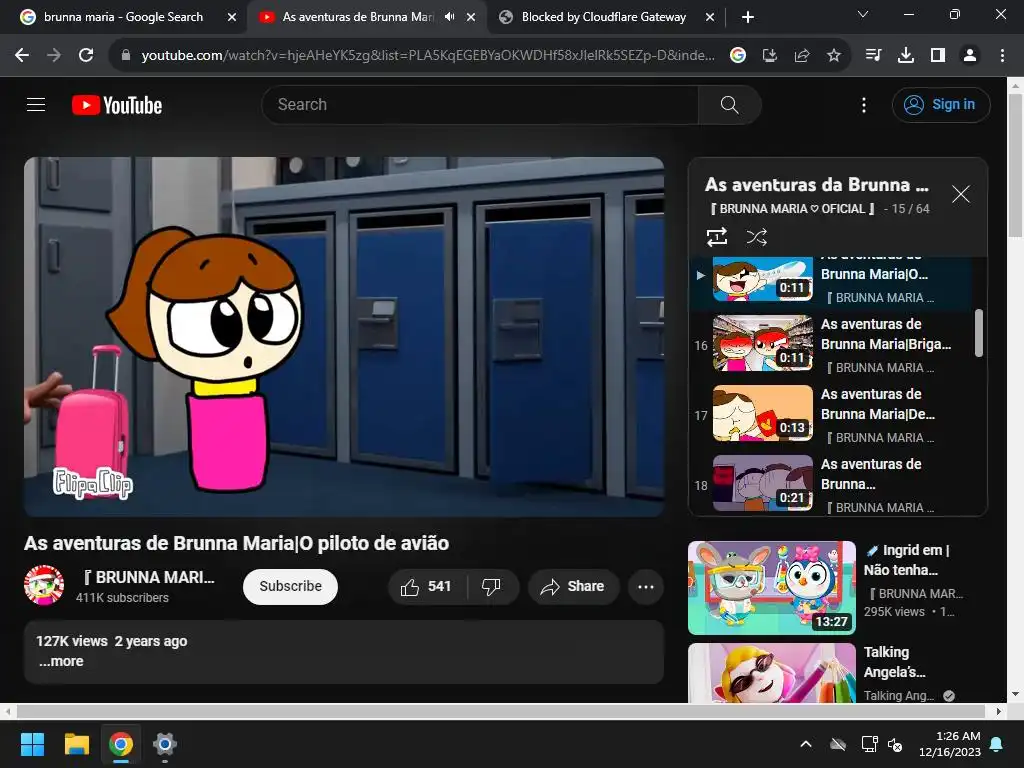Screen dimensions: 1024x768
Task: Open YouTube settings three-dot menu
Action: 863,104
